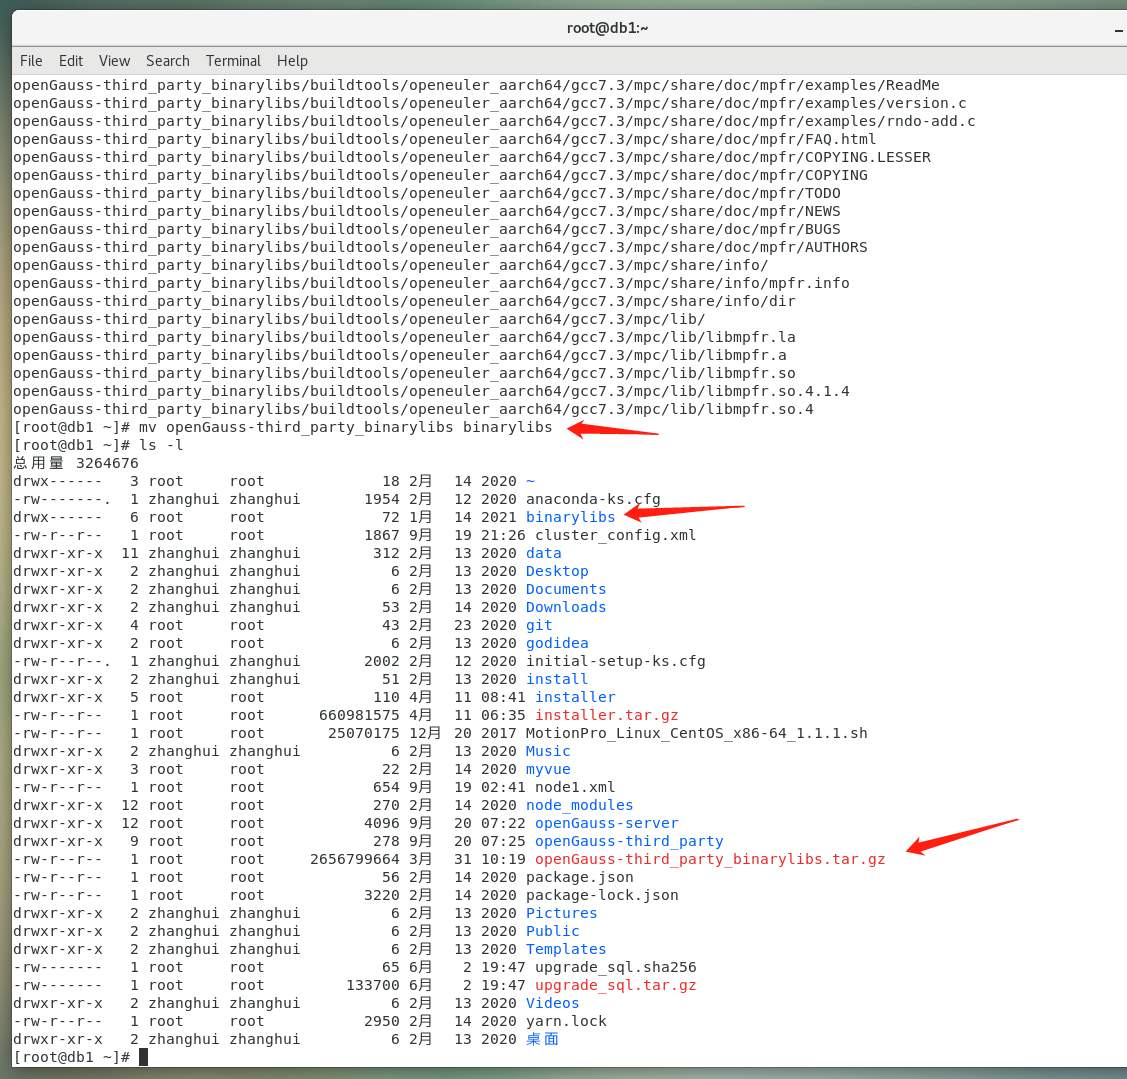1127x1079 pixels.
Task: Click the Videos directory entry
Action: tap(552, 1003)
